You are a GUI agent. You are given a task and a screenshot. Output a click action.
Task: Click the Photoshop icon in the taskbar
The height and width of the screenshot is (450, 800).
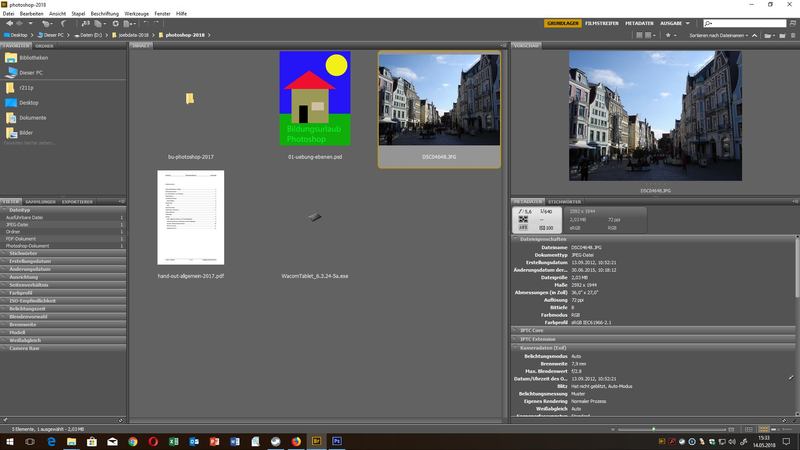337,440
